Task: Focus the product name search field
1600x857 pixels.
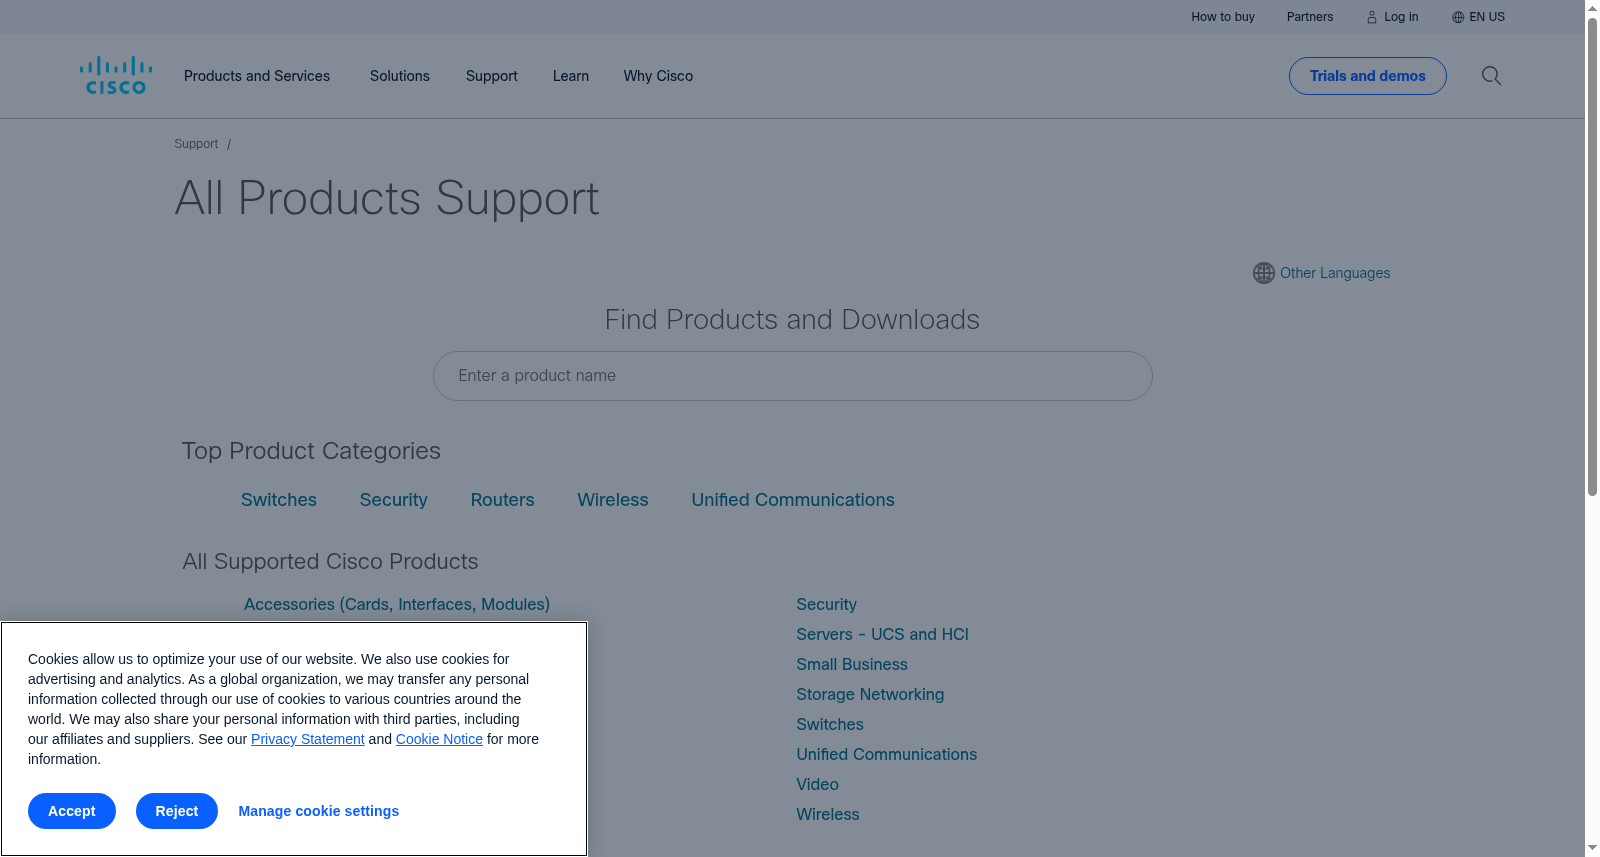Action: (793, 376)
